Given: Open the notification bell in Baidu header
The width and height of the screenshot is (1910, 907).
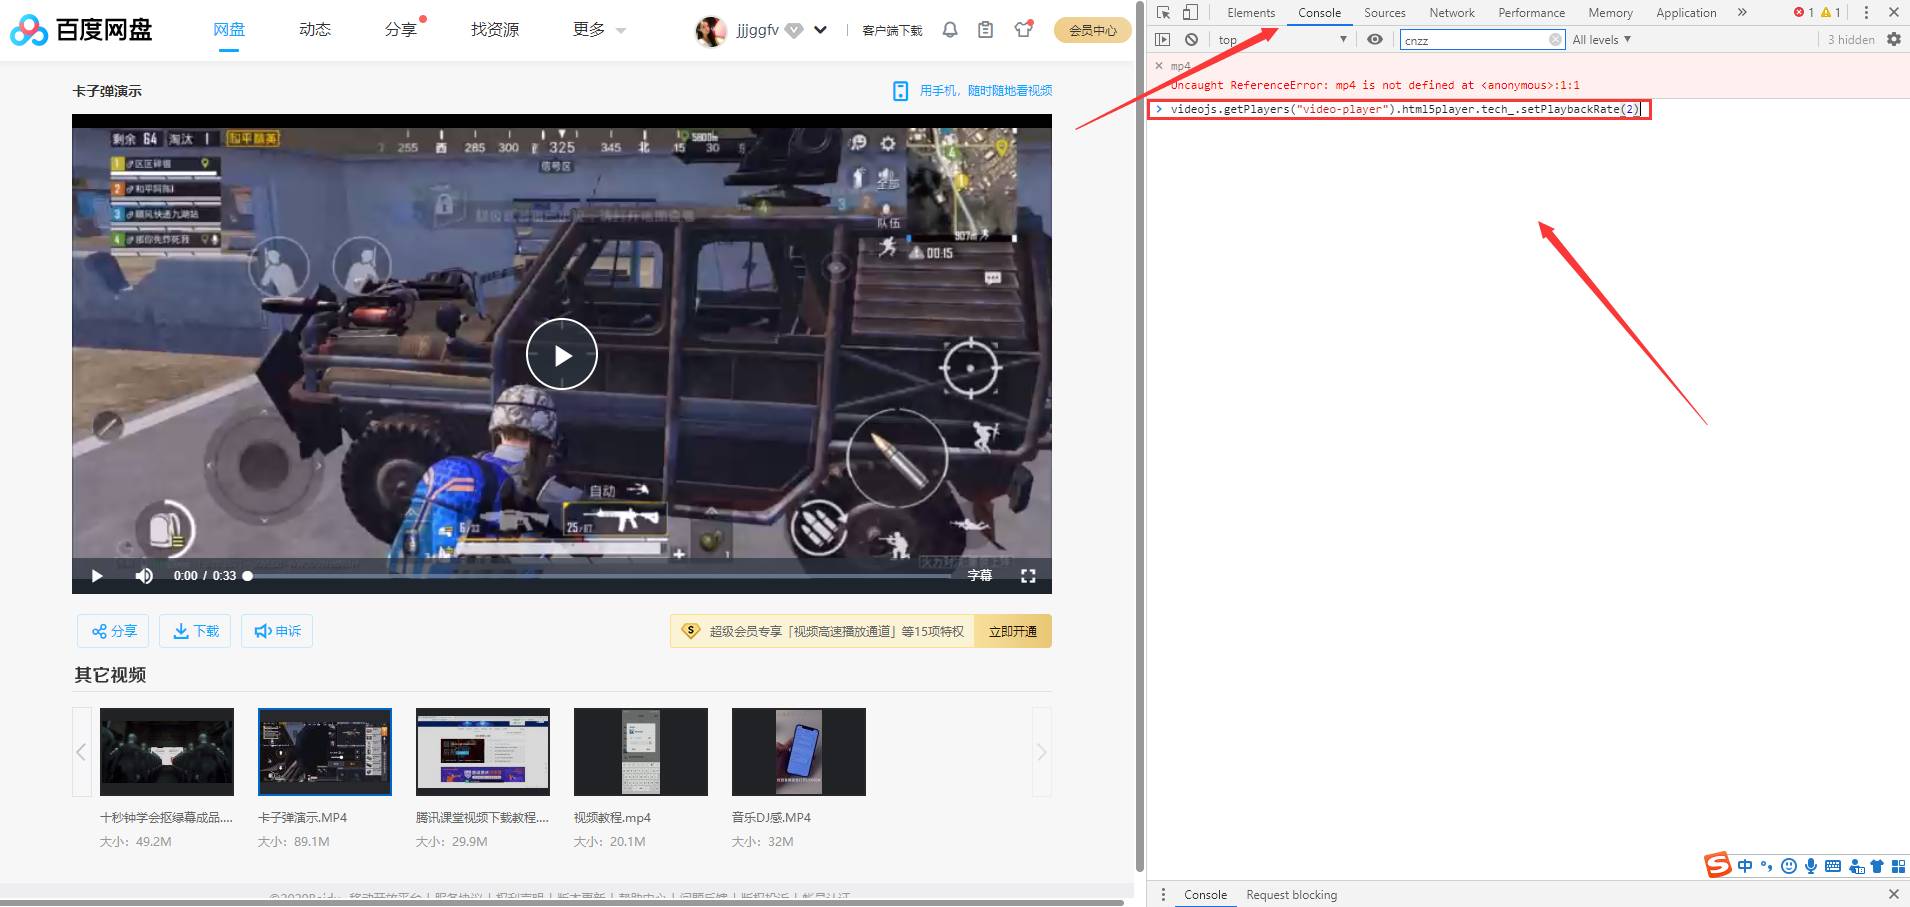Looking at the screenshot, I should [x=950, y=30].
